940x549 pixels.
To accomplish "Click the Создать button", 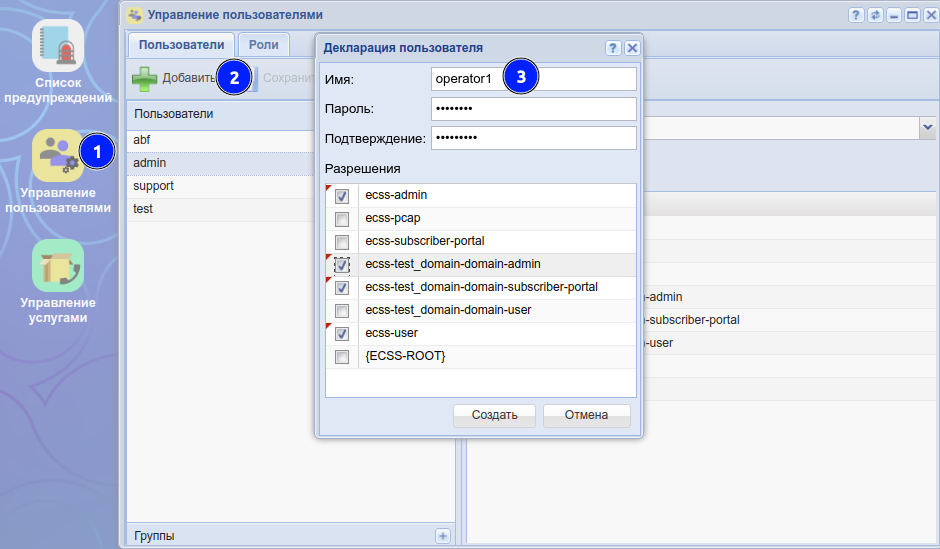I will 495,415.
